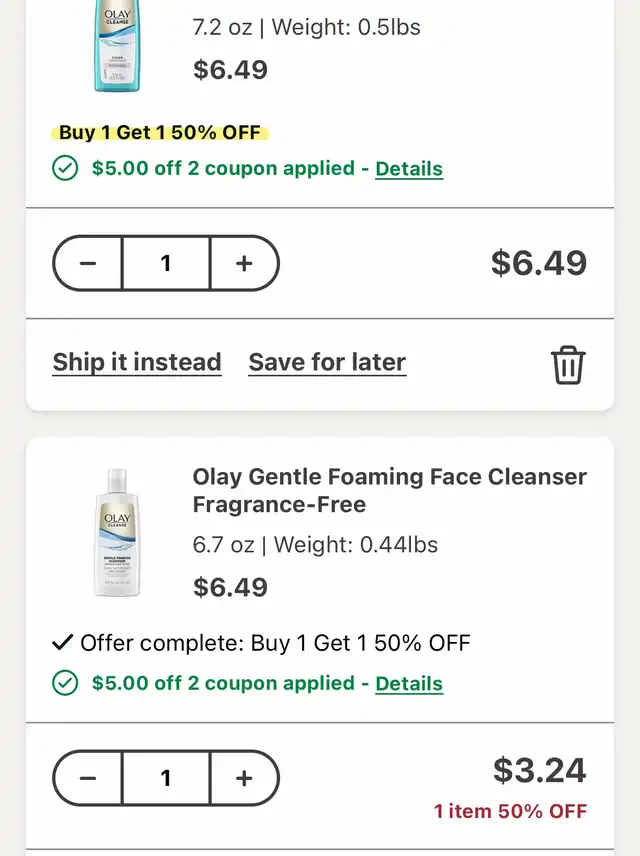Click the $3.24 discounted price

click(x=540, y=770)
